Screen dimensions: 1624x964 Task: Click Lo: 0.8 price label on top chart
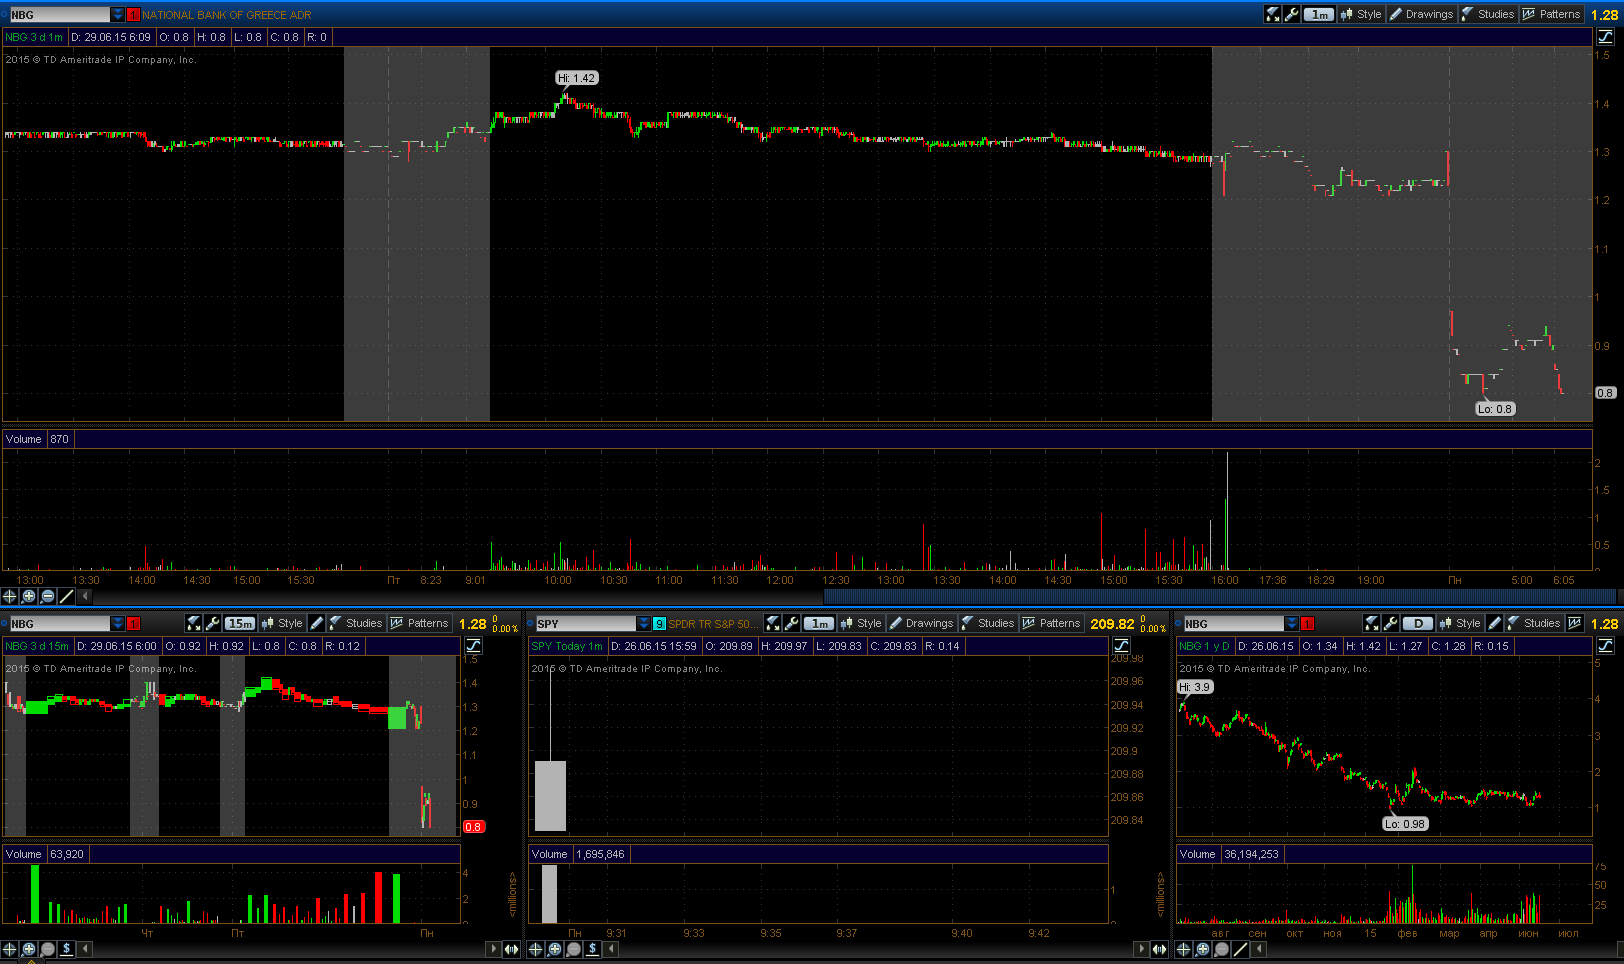pyautogui.click(x=1496, y=409)
